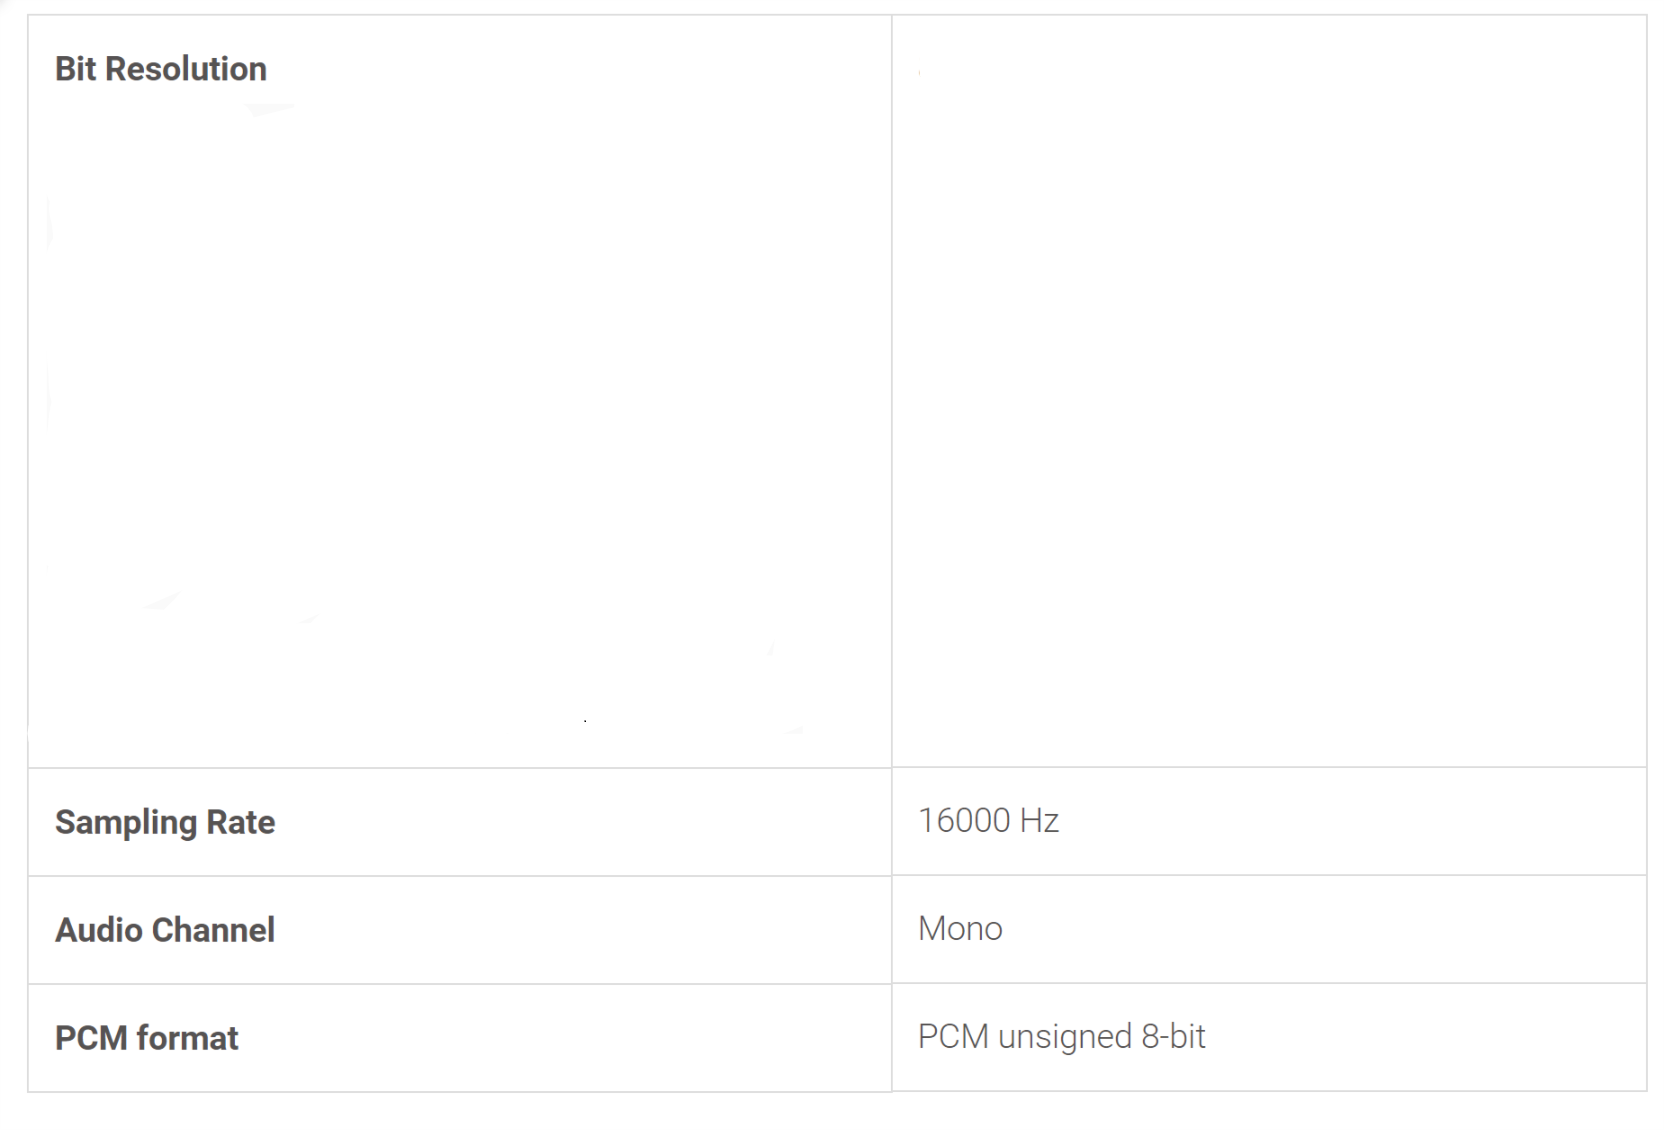
Task: Click the number "16000" in sampling value
Action: coord(964,821)
